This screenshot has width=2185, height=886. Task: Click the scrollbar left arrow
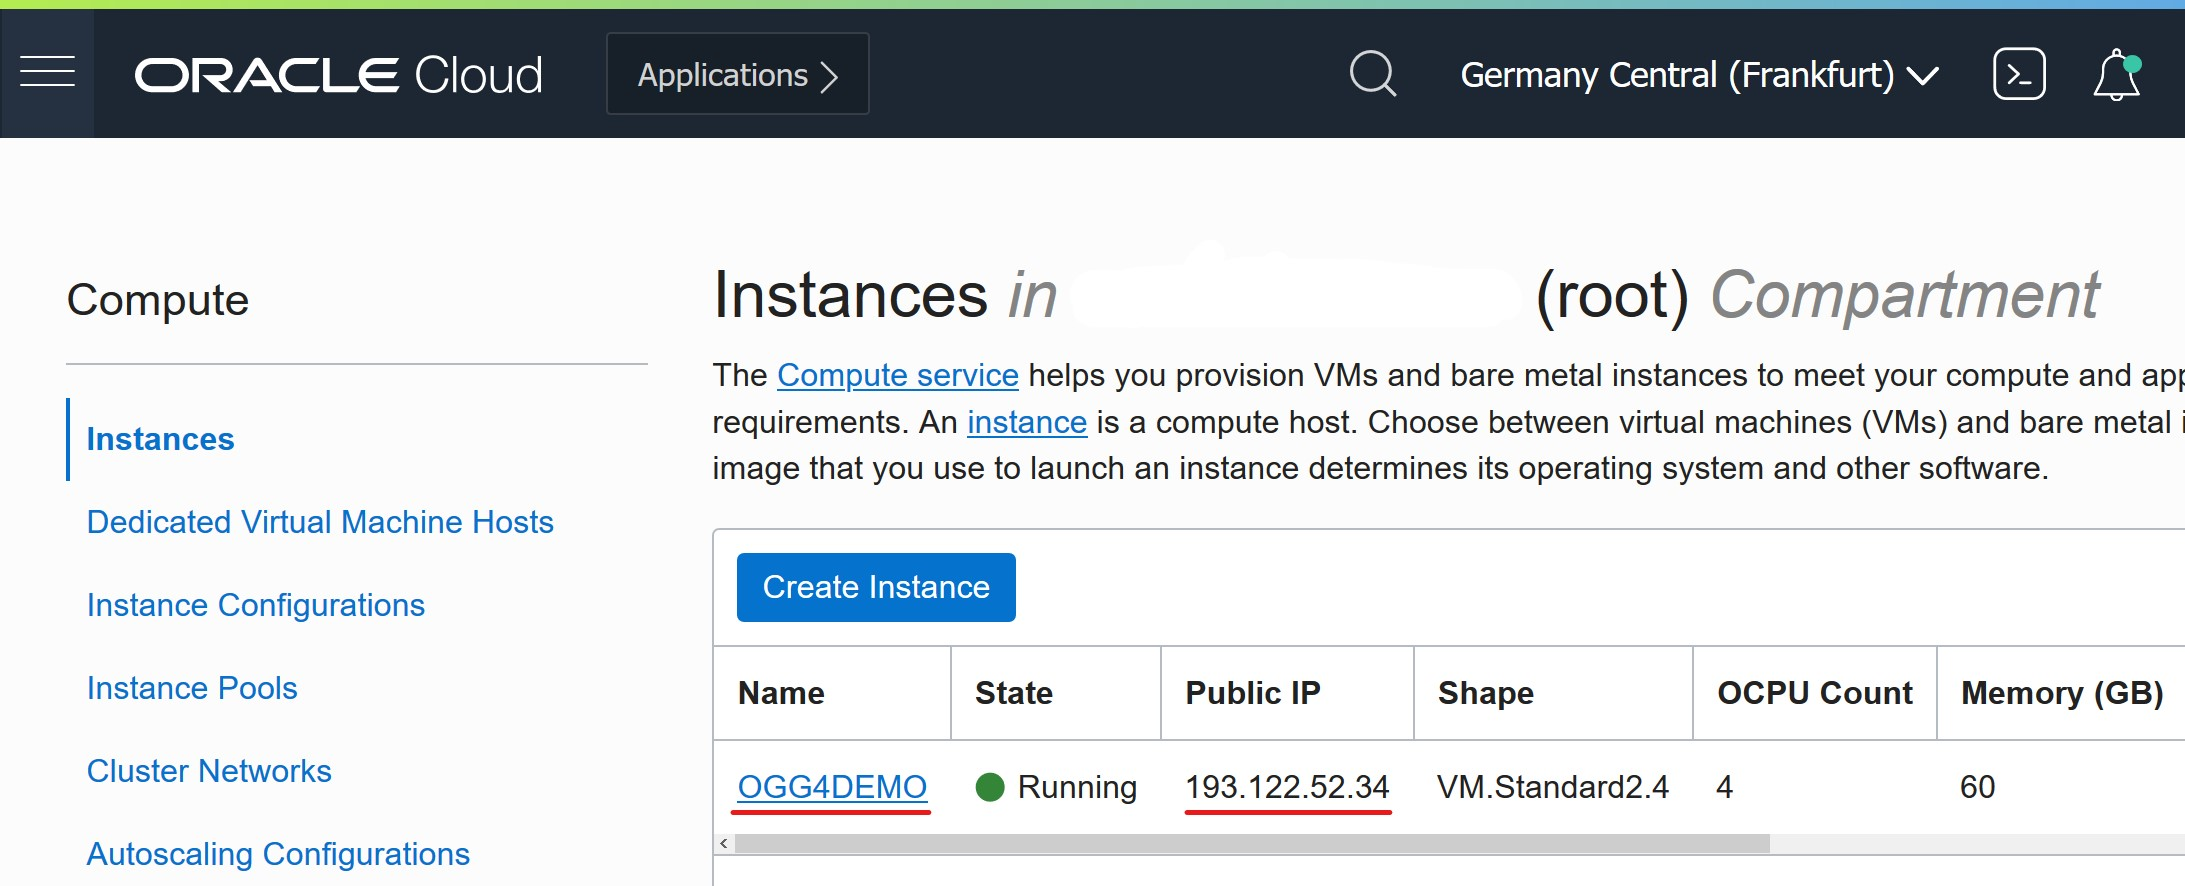point(724,844)
